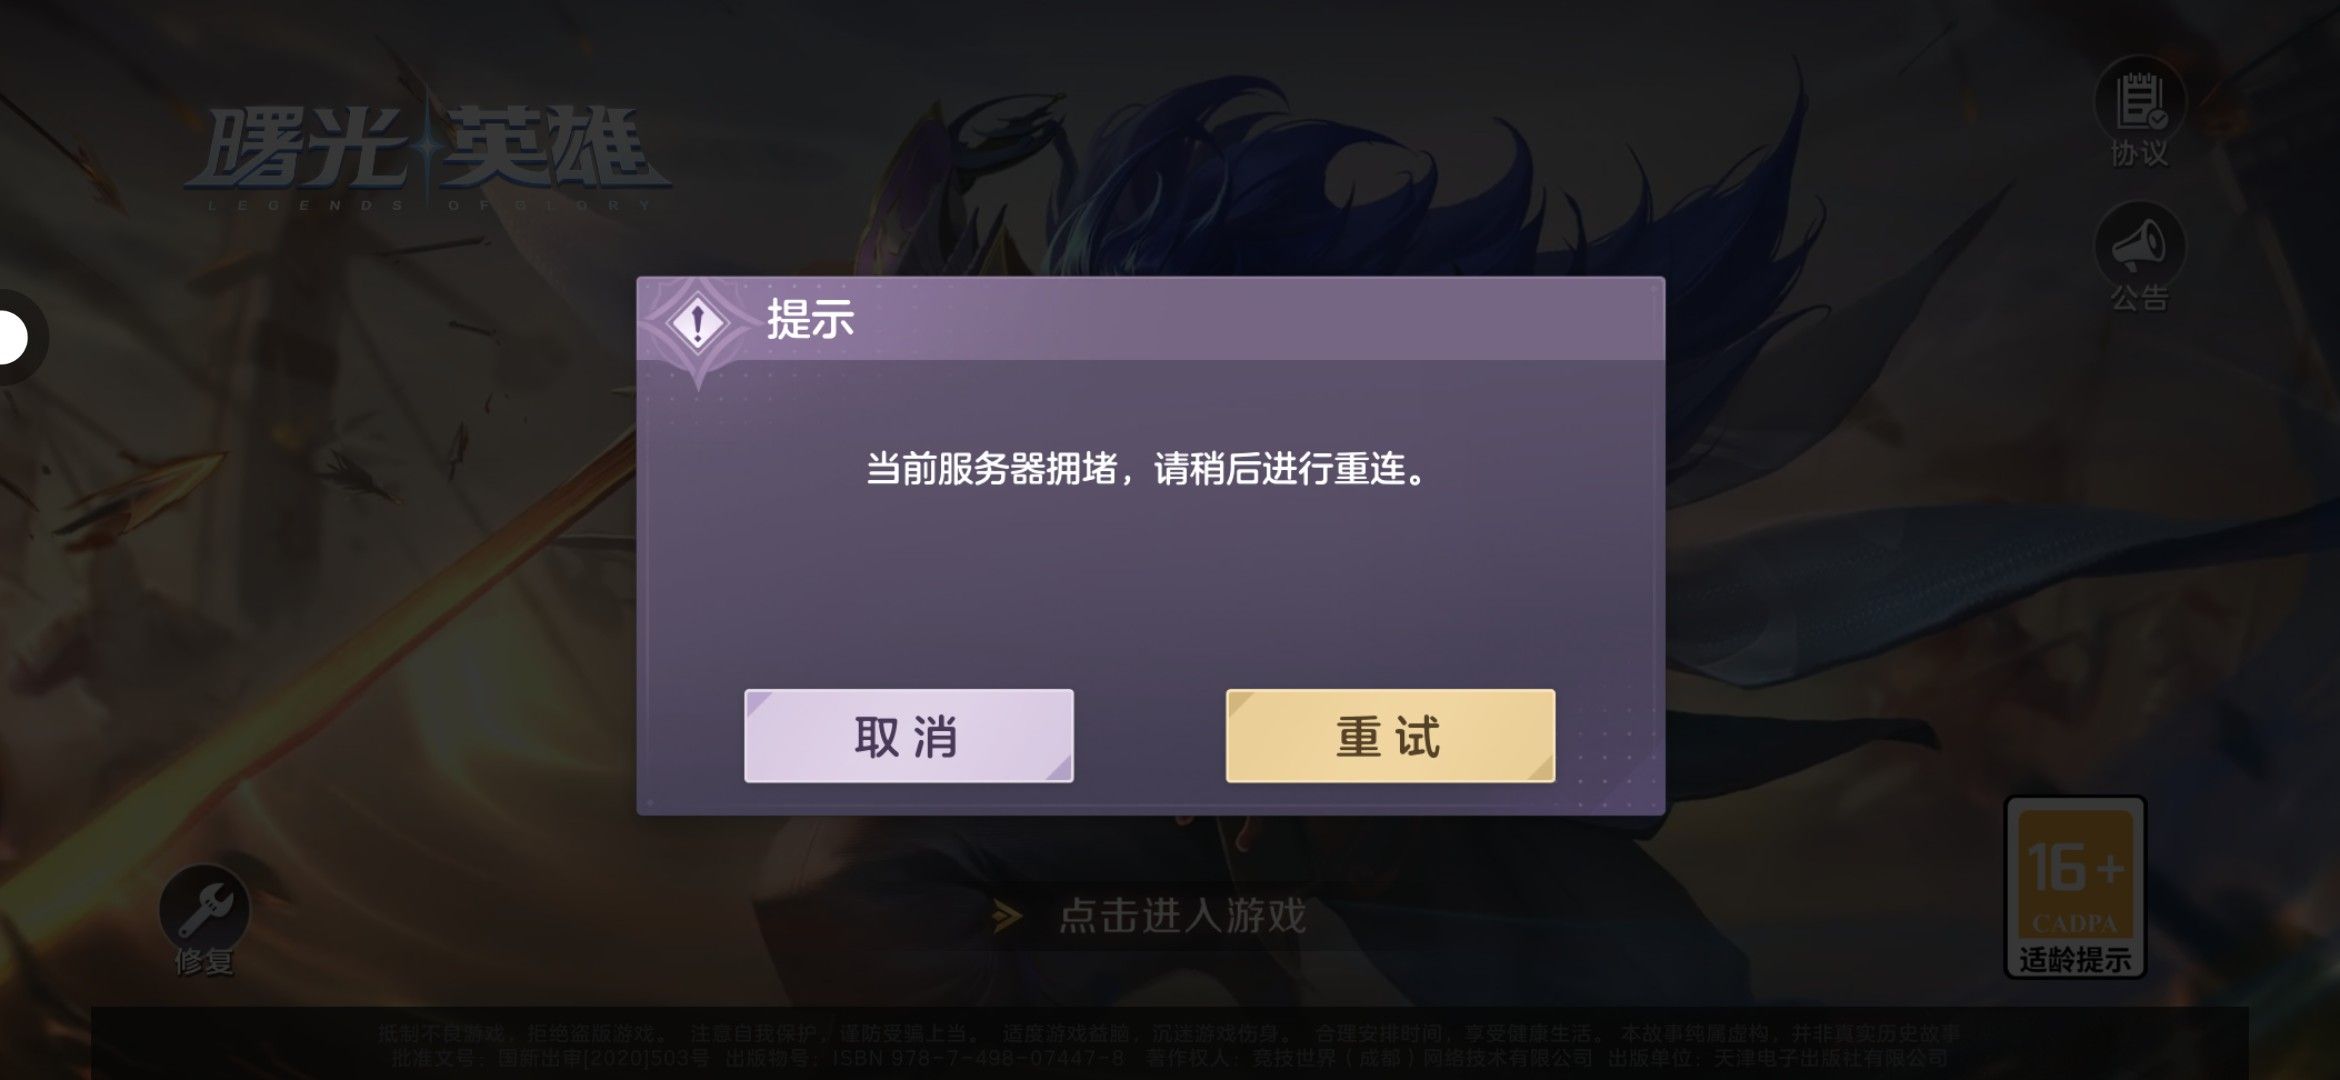This screenshot has width=2340, height=1080.
Task: Click the 适龄提示 label under age badge
Action: click(2075, 960)
